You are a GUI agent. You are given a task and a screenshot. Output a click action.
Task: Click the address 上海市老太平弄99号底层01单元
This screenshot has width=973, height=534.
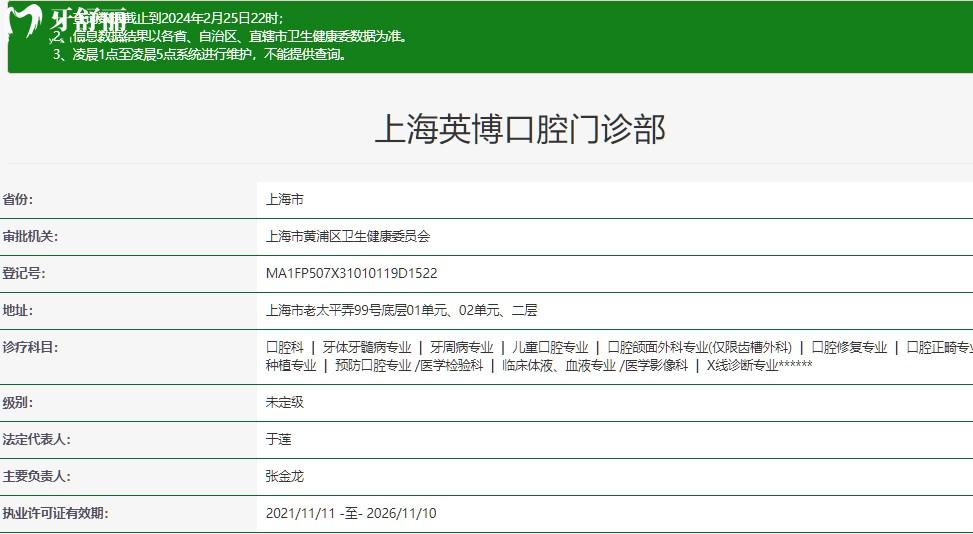(x=357, y=310)
